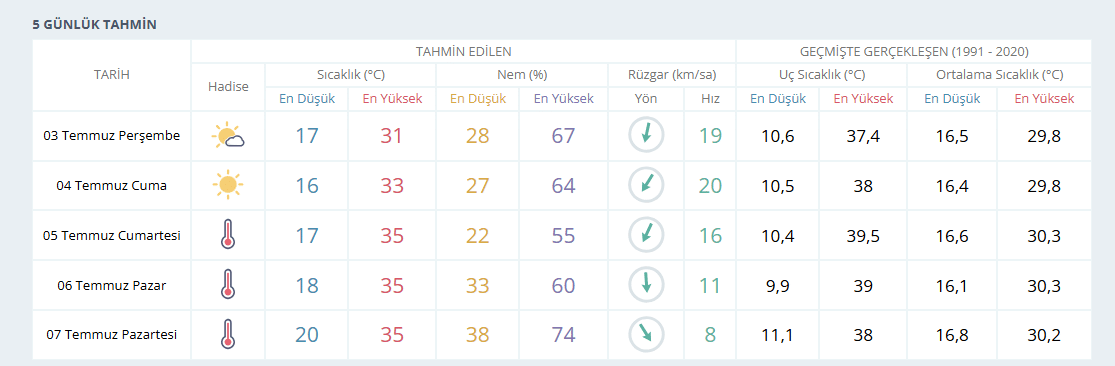Click the partly cloudy icon for 03 Temmuz
This screenshot has height=366, width=1115.
(x=228, y=136)
